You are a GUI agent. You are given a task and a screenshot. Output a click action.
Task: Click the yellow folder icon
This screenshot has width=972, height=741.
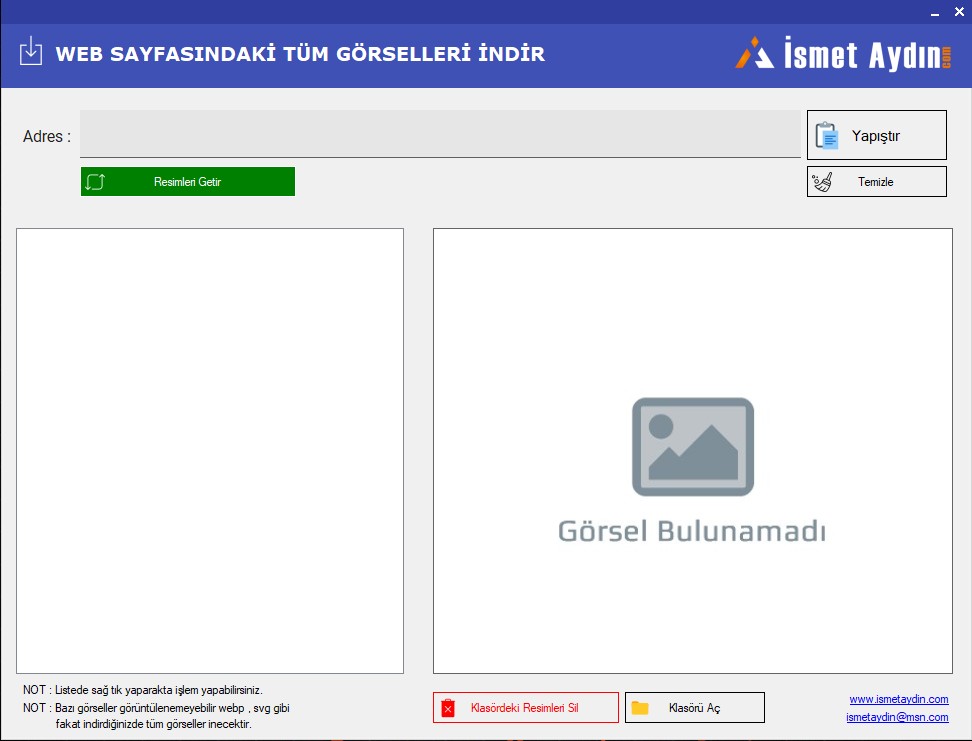pyautogui.click(x=640, y=708)
